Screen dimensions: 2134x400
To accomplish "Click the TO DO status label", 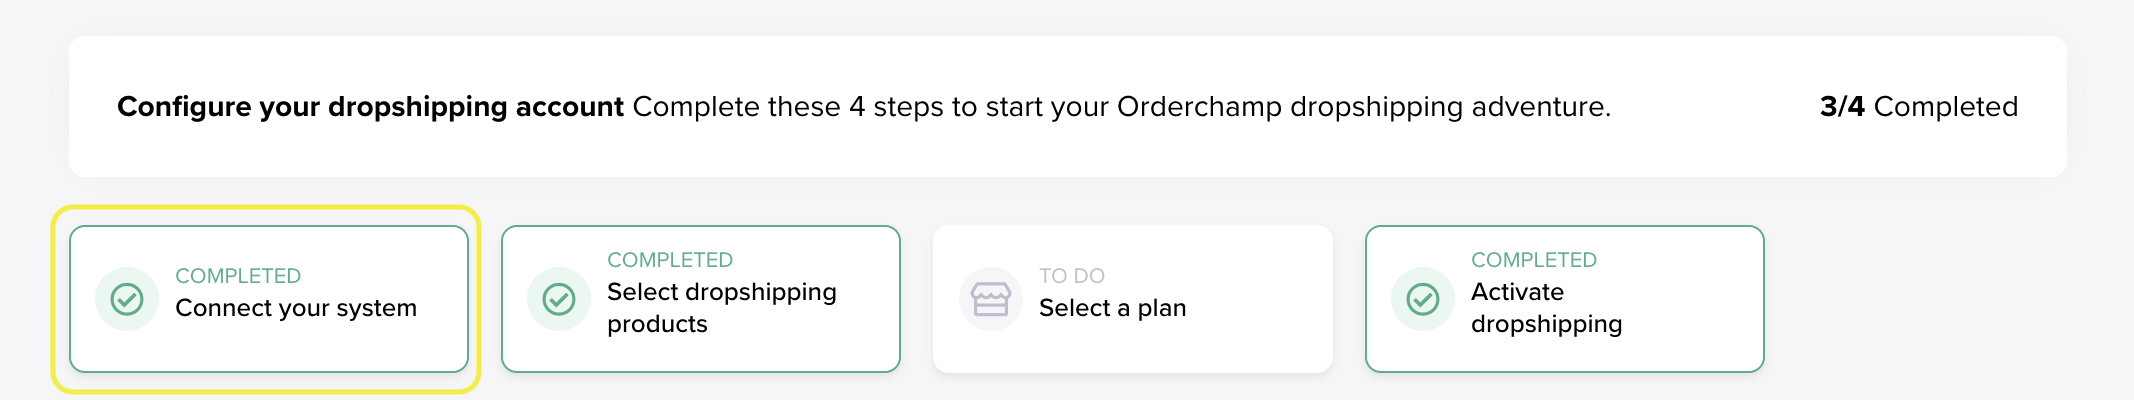I will (1072, 276).
